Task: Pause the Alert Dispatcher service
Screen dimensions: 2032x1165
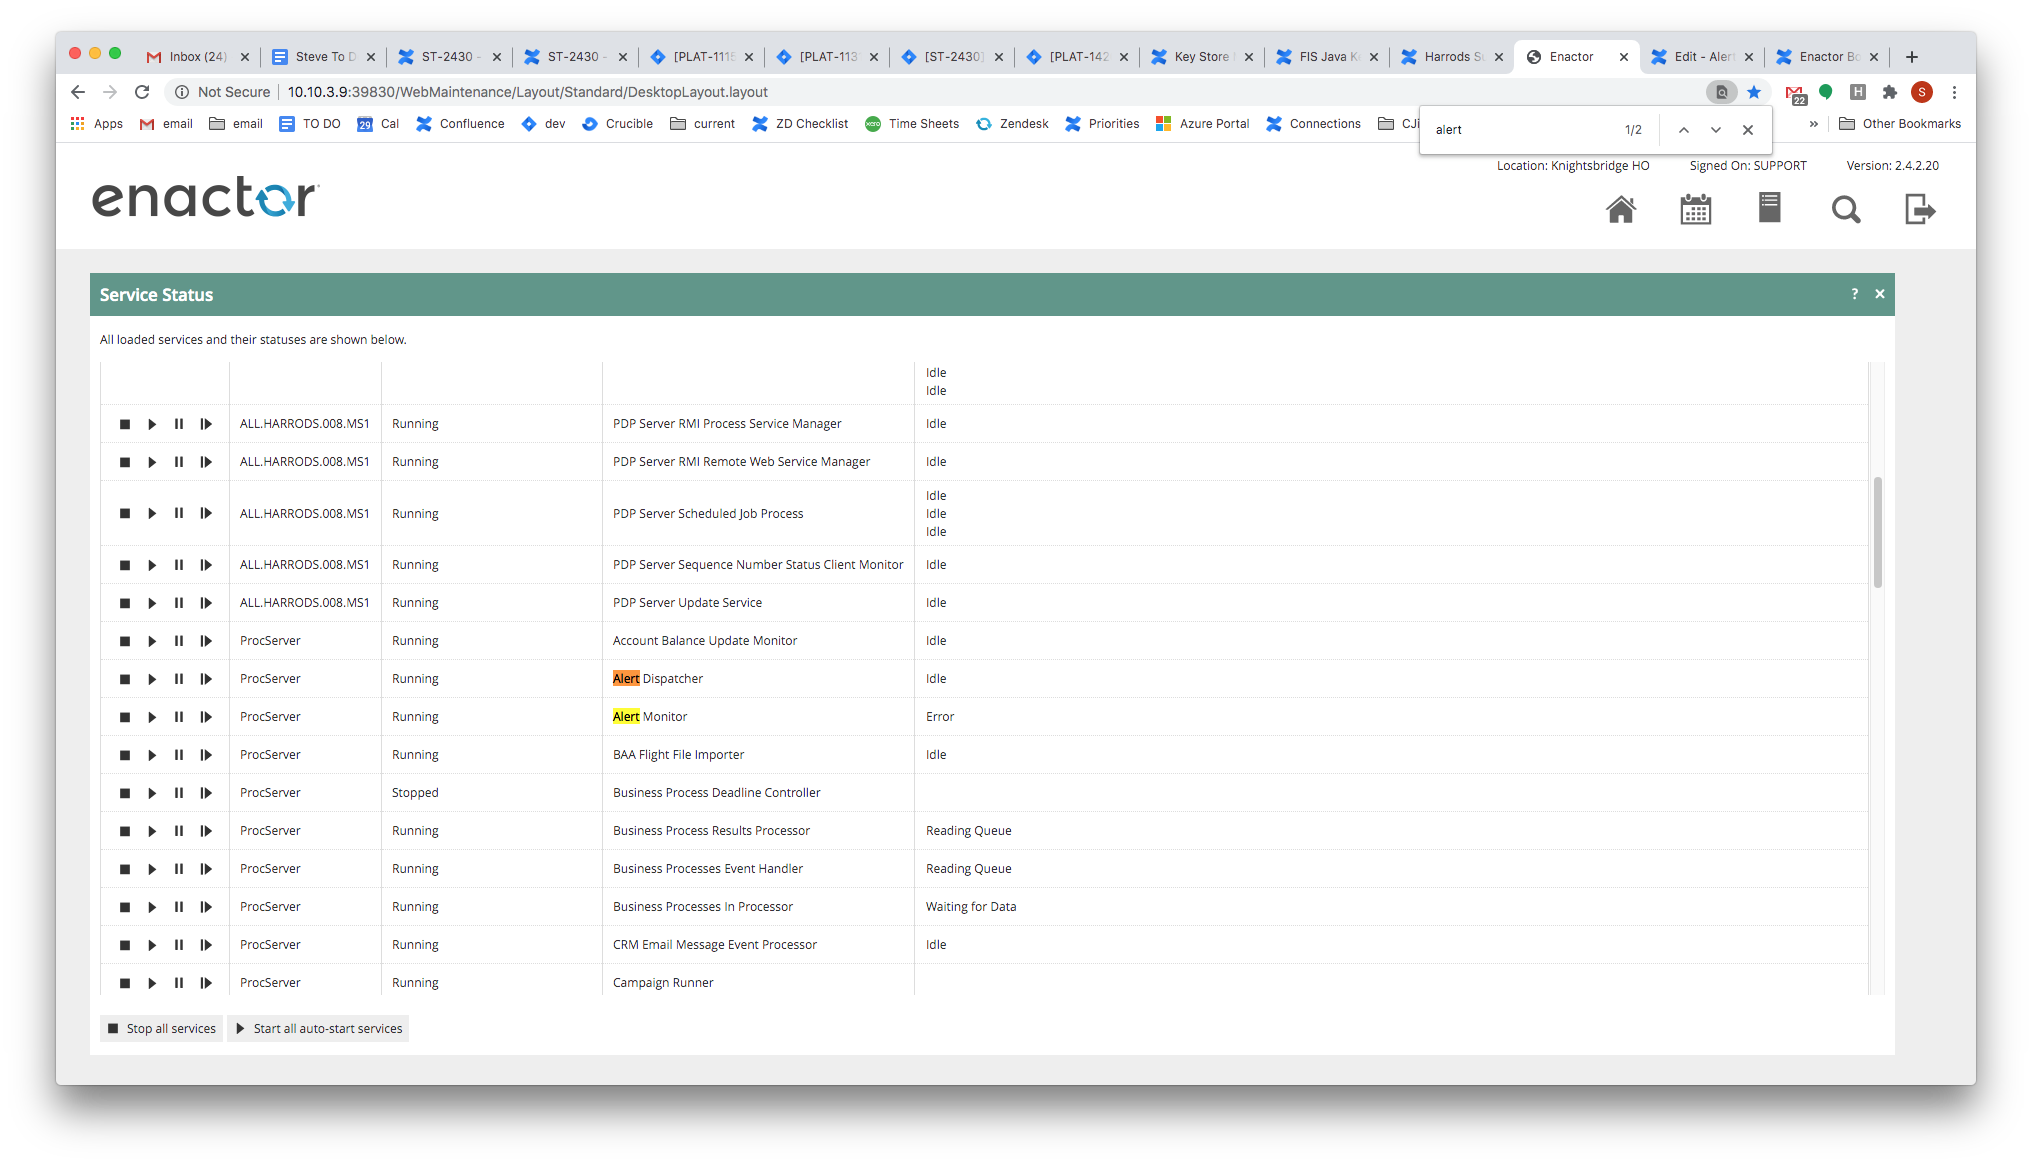Action: click(179, 679)
